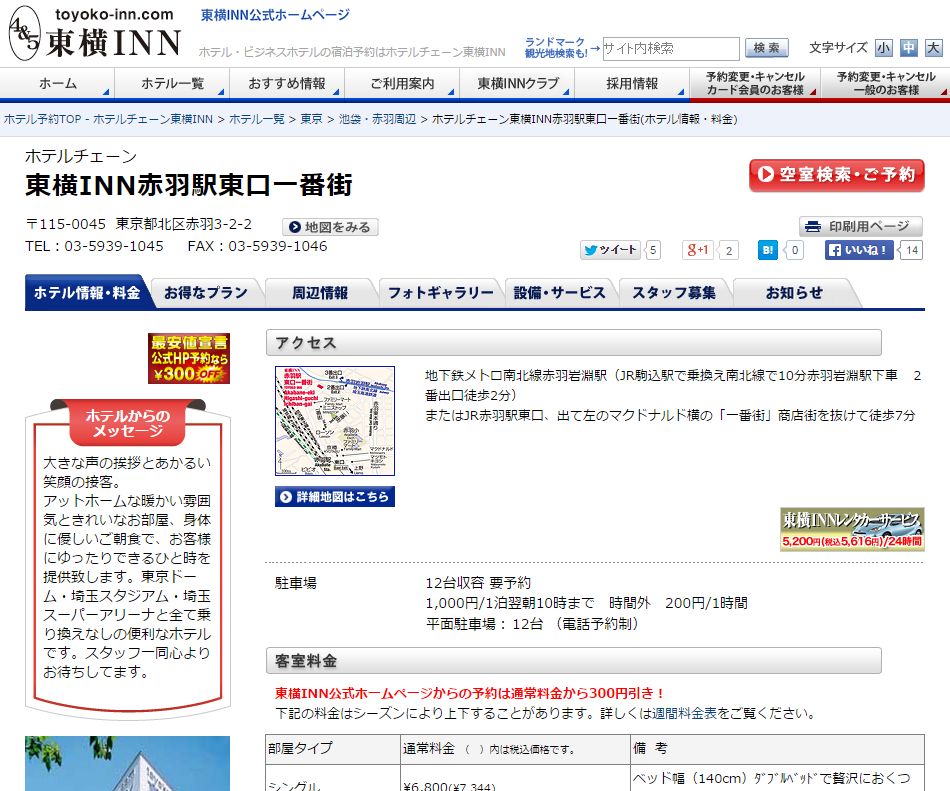Open the 採用情報 menu
The height and width of the screenshot is (791, 950).
[x=632, y=84]
